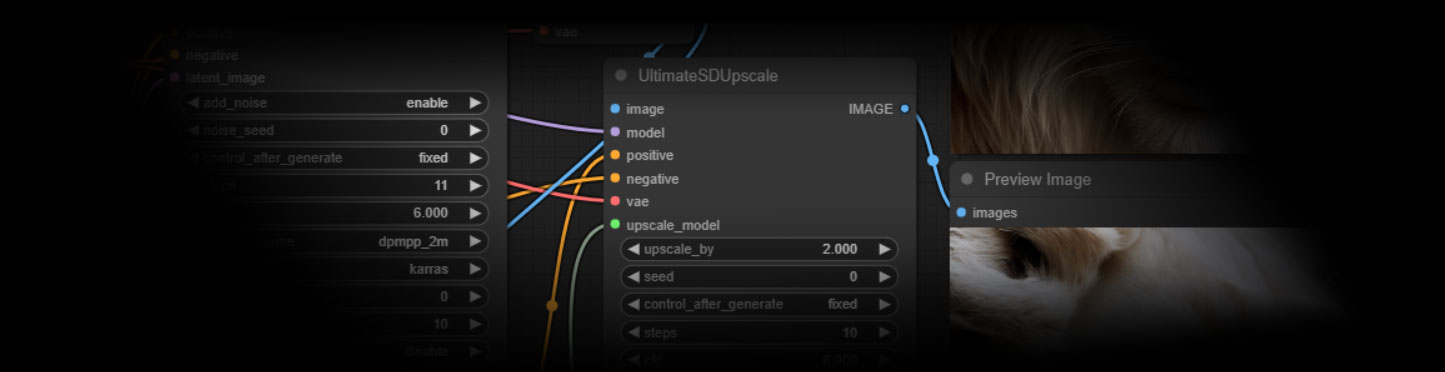Collapse the Preview Image node via its title dot
This screenshot has width=1445, height=372.
967,179
